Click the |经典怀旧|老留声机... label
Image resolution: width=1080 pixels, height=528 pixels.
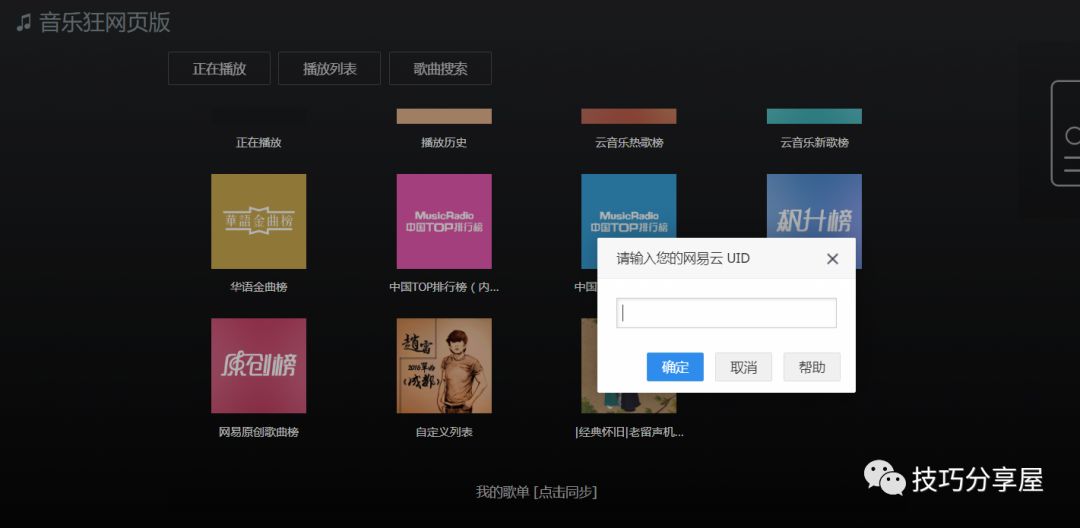629,432
